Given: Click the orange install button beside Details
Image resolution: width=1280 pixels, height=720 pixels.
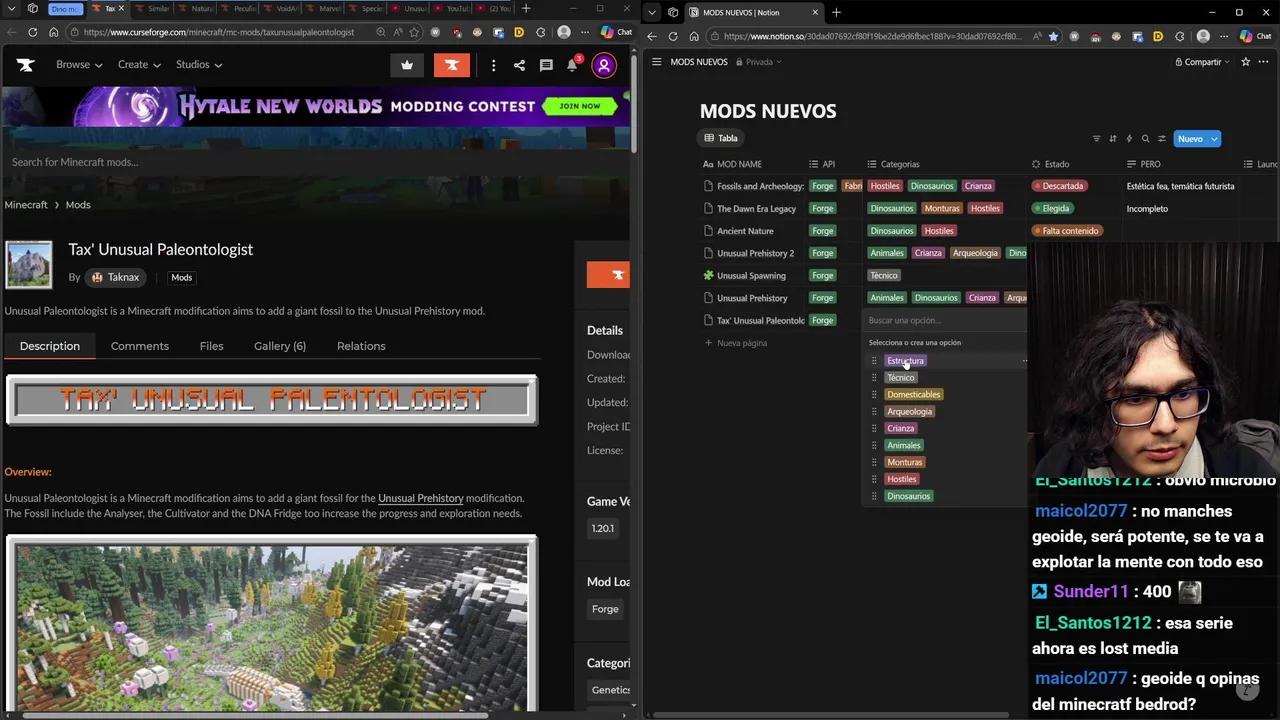Looking at the screenshot, I should click(608, 275).
